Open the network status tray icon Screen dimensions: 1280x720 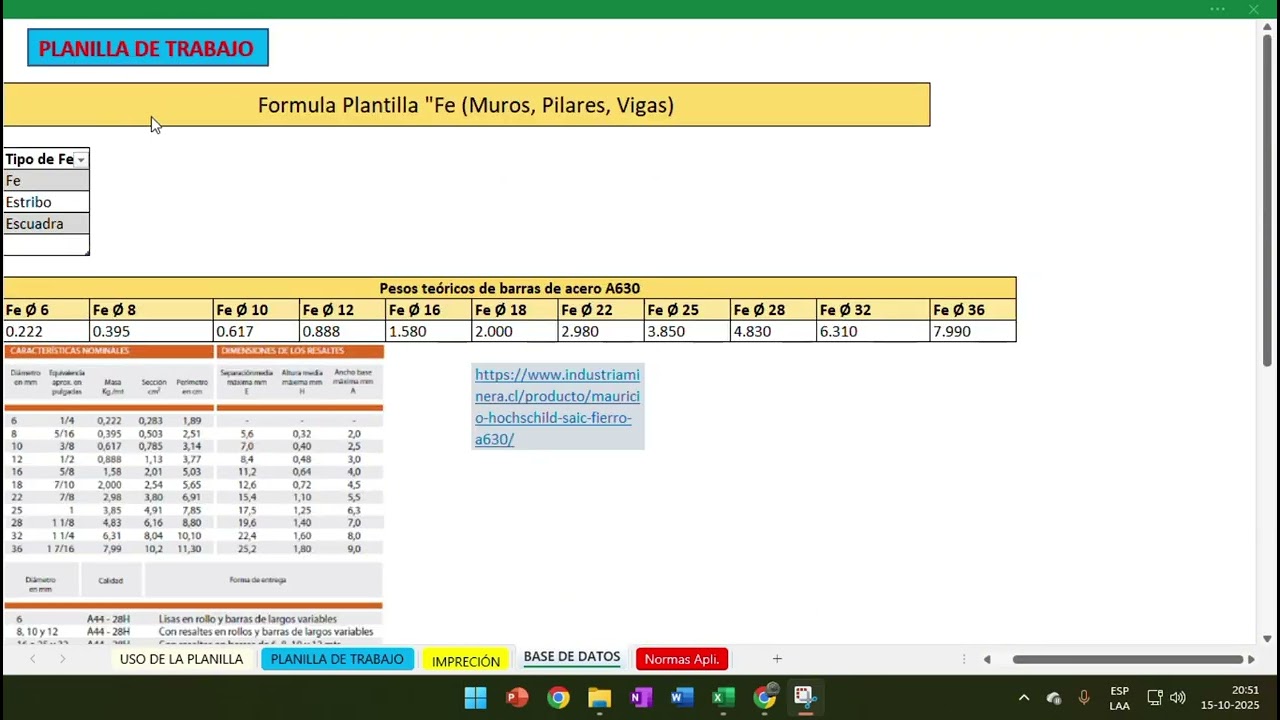tap(1155, 698)
